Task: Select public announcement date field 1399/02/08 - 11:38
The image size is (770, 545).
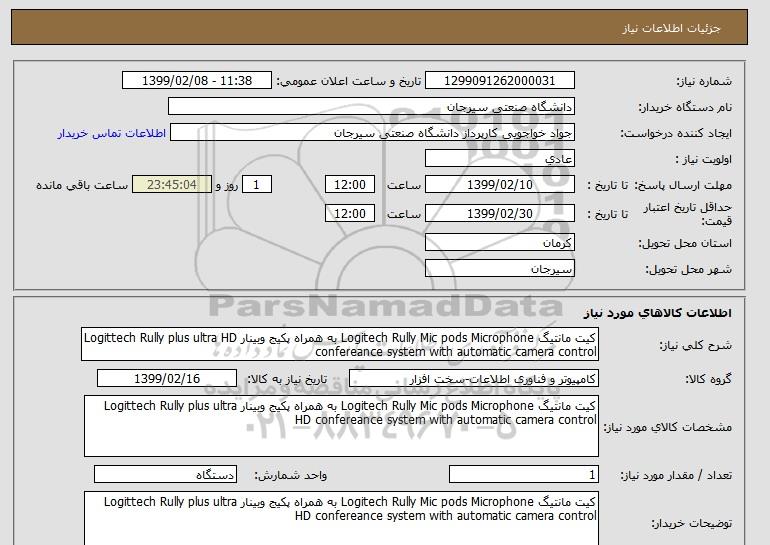Action: pos(196,81)
